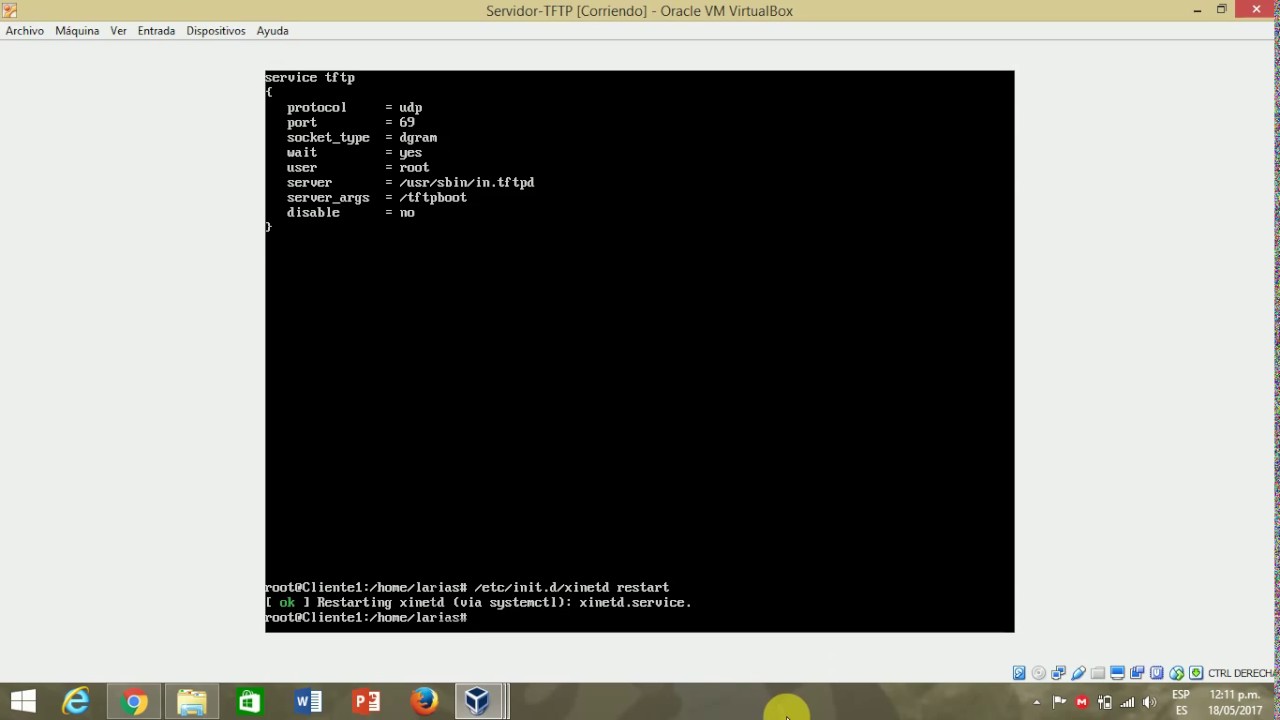Open the Máquina menu
1280x720 pixels.
click(77, 31)
